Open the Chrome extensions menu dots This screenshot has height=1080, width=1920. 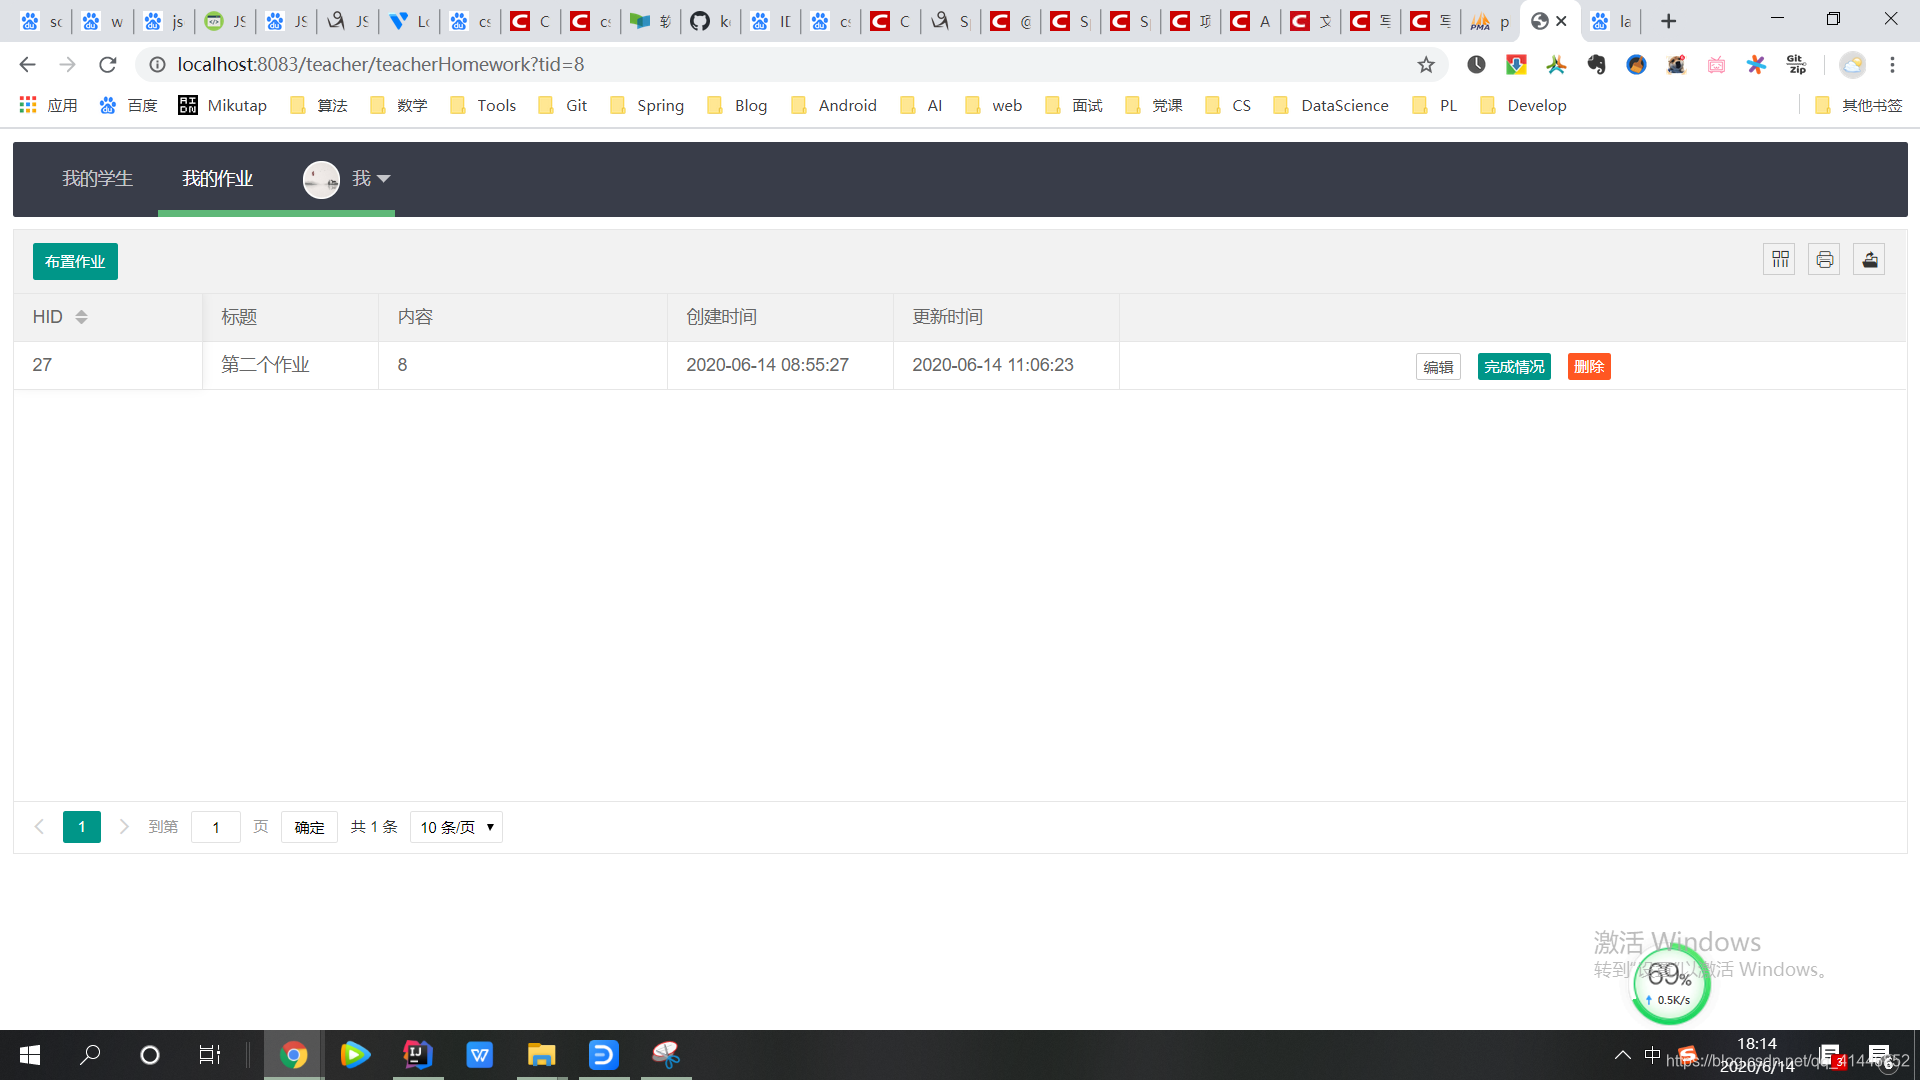click(1892, 65)
